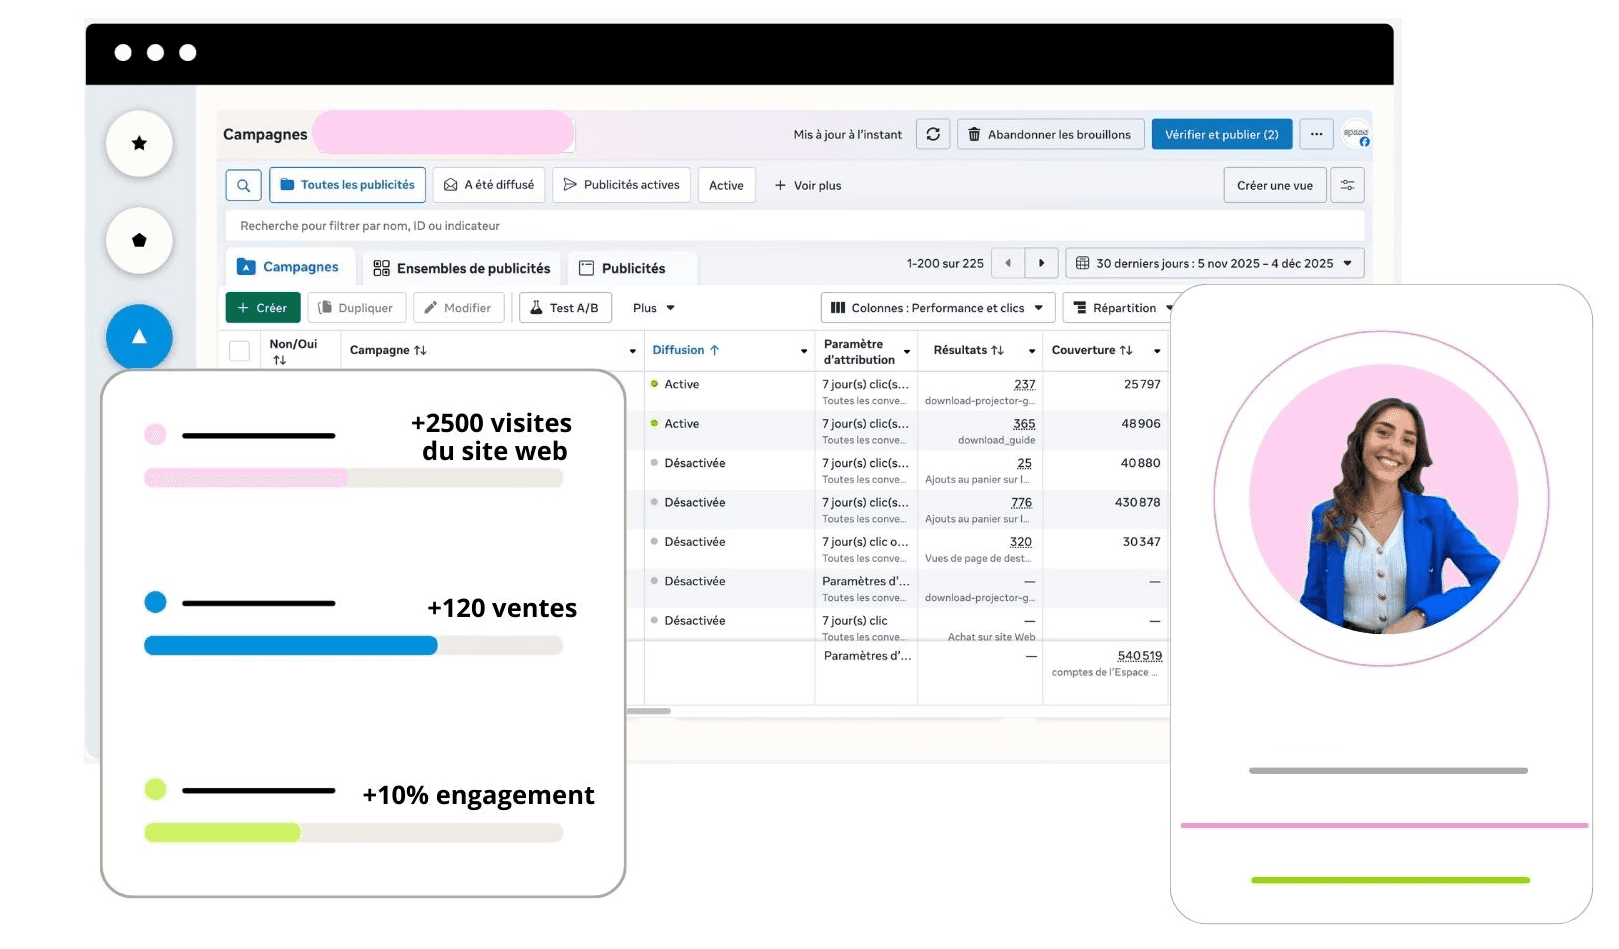Click Abandonner les brouillons button
1619x949 pixels.
click(1051, 134)
